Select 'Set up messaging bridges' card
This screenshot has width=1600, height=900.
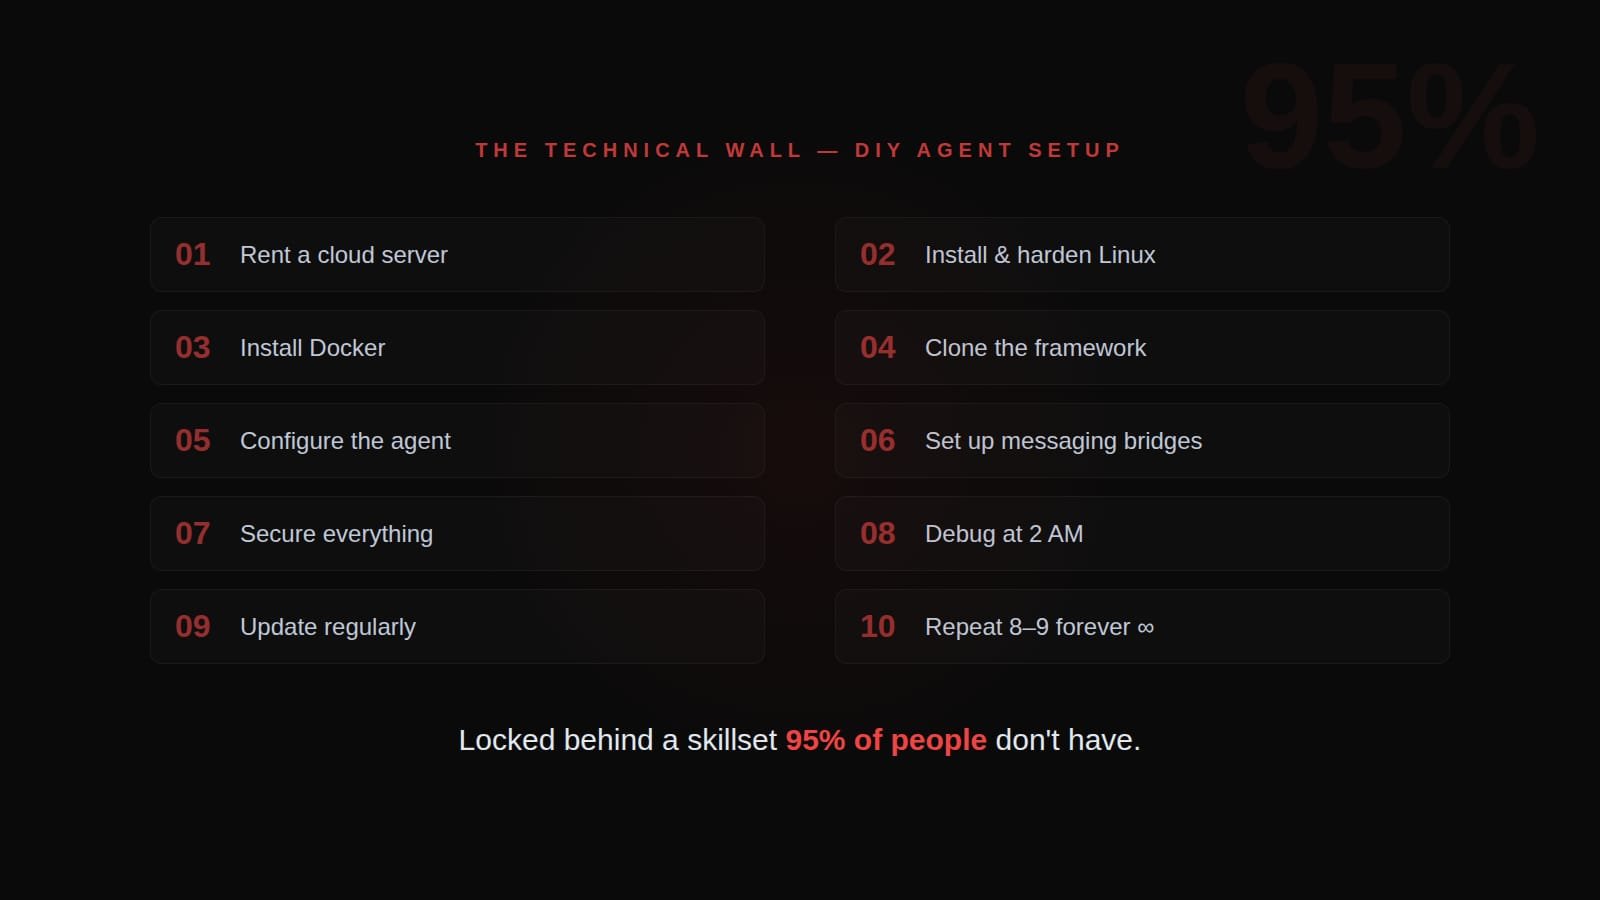click(x=1142, y=440)
